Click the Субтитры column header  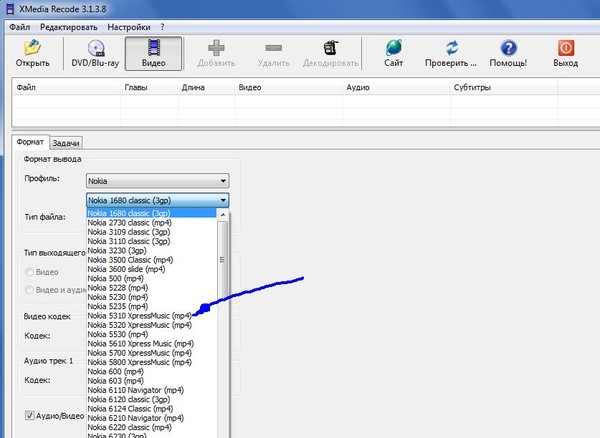click(x=504, y=87)
